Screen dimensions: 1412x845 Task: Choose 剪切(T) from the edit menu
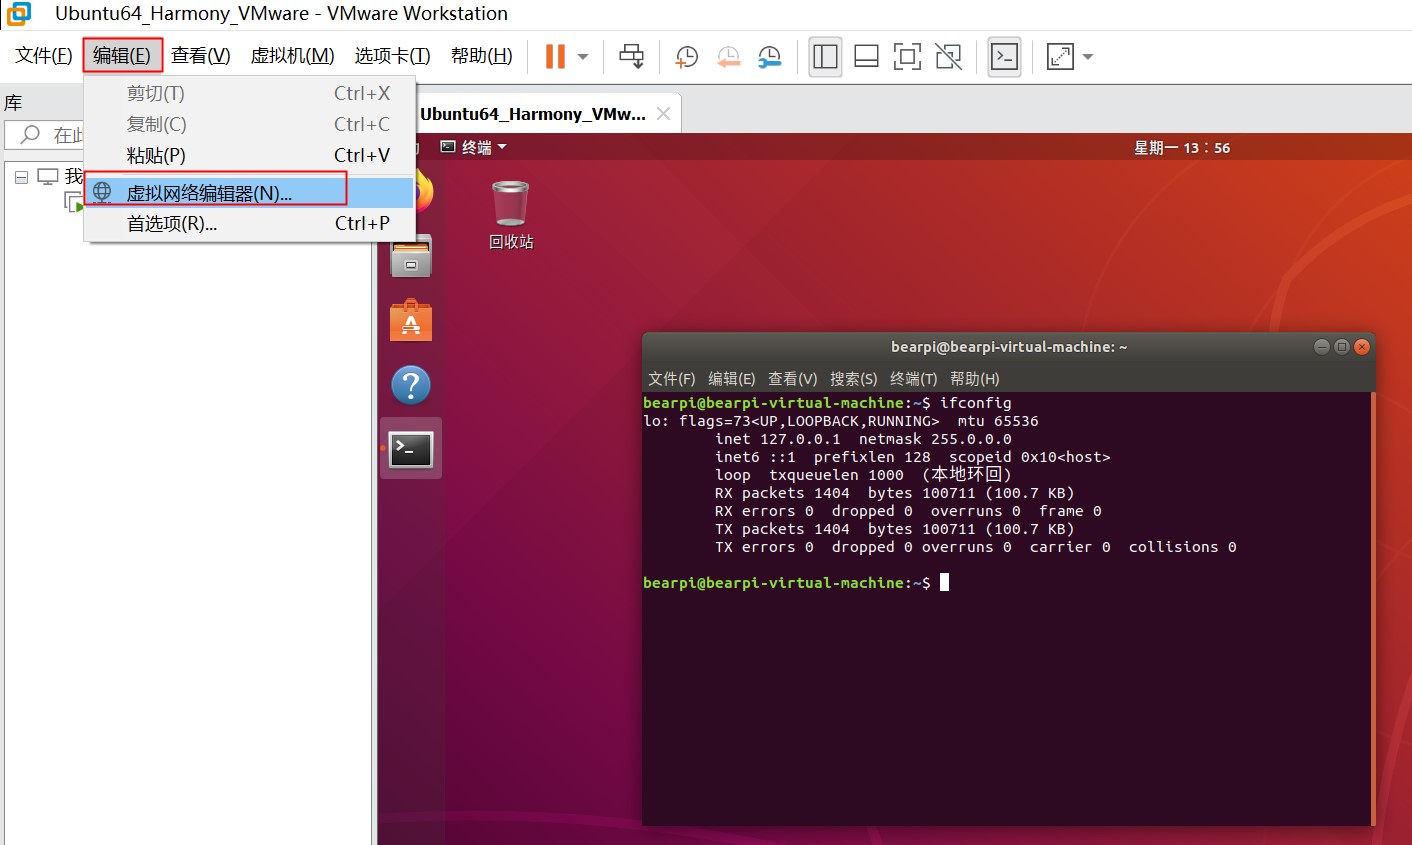tap(249, 93)
